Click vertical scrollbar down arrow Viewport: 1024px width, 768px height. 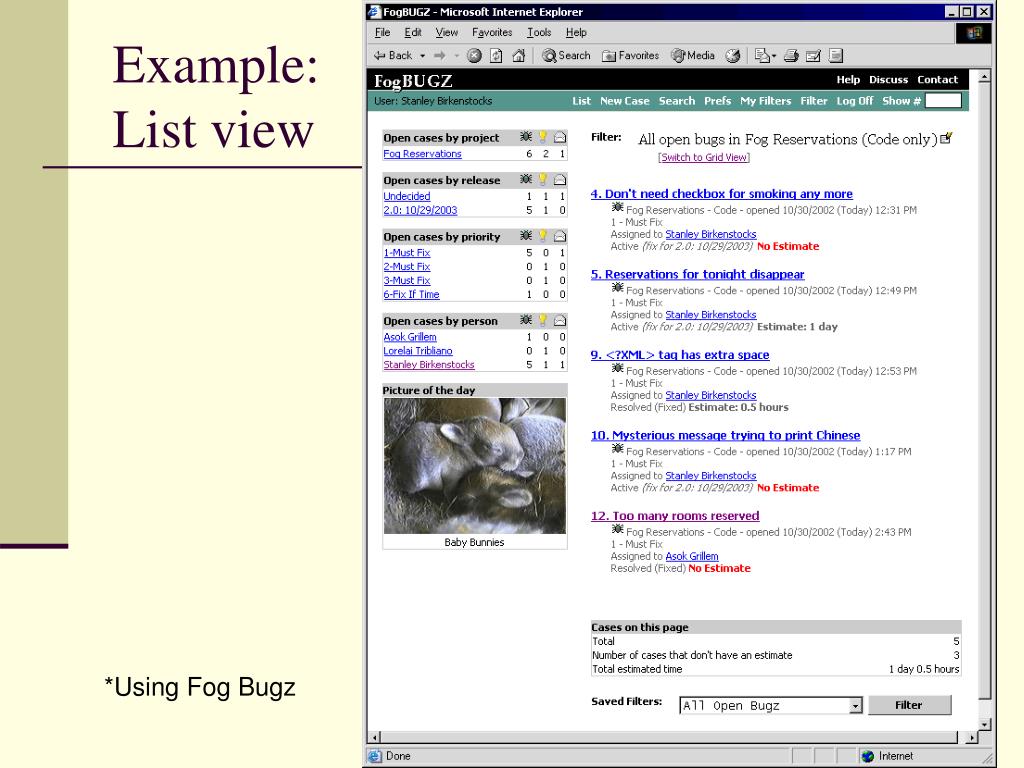[984, 724]
